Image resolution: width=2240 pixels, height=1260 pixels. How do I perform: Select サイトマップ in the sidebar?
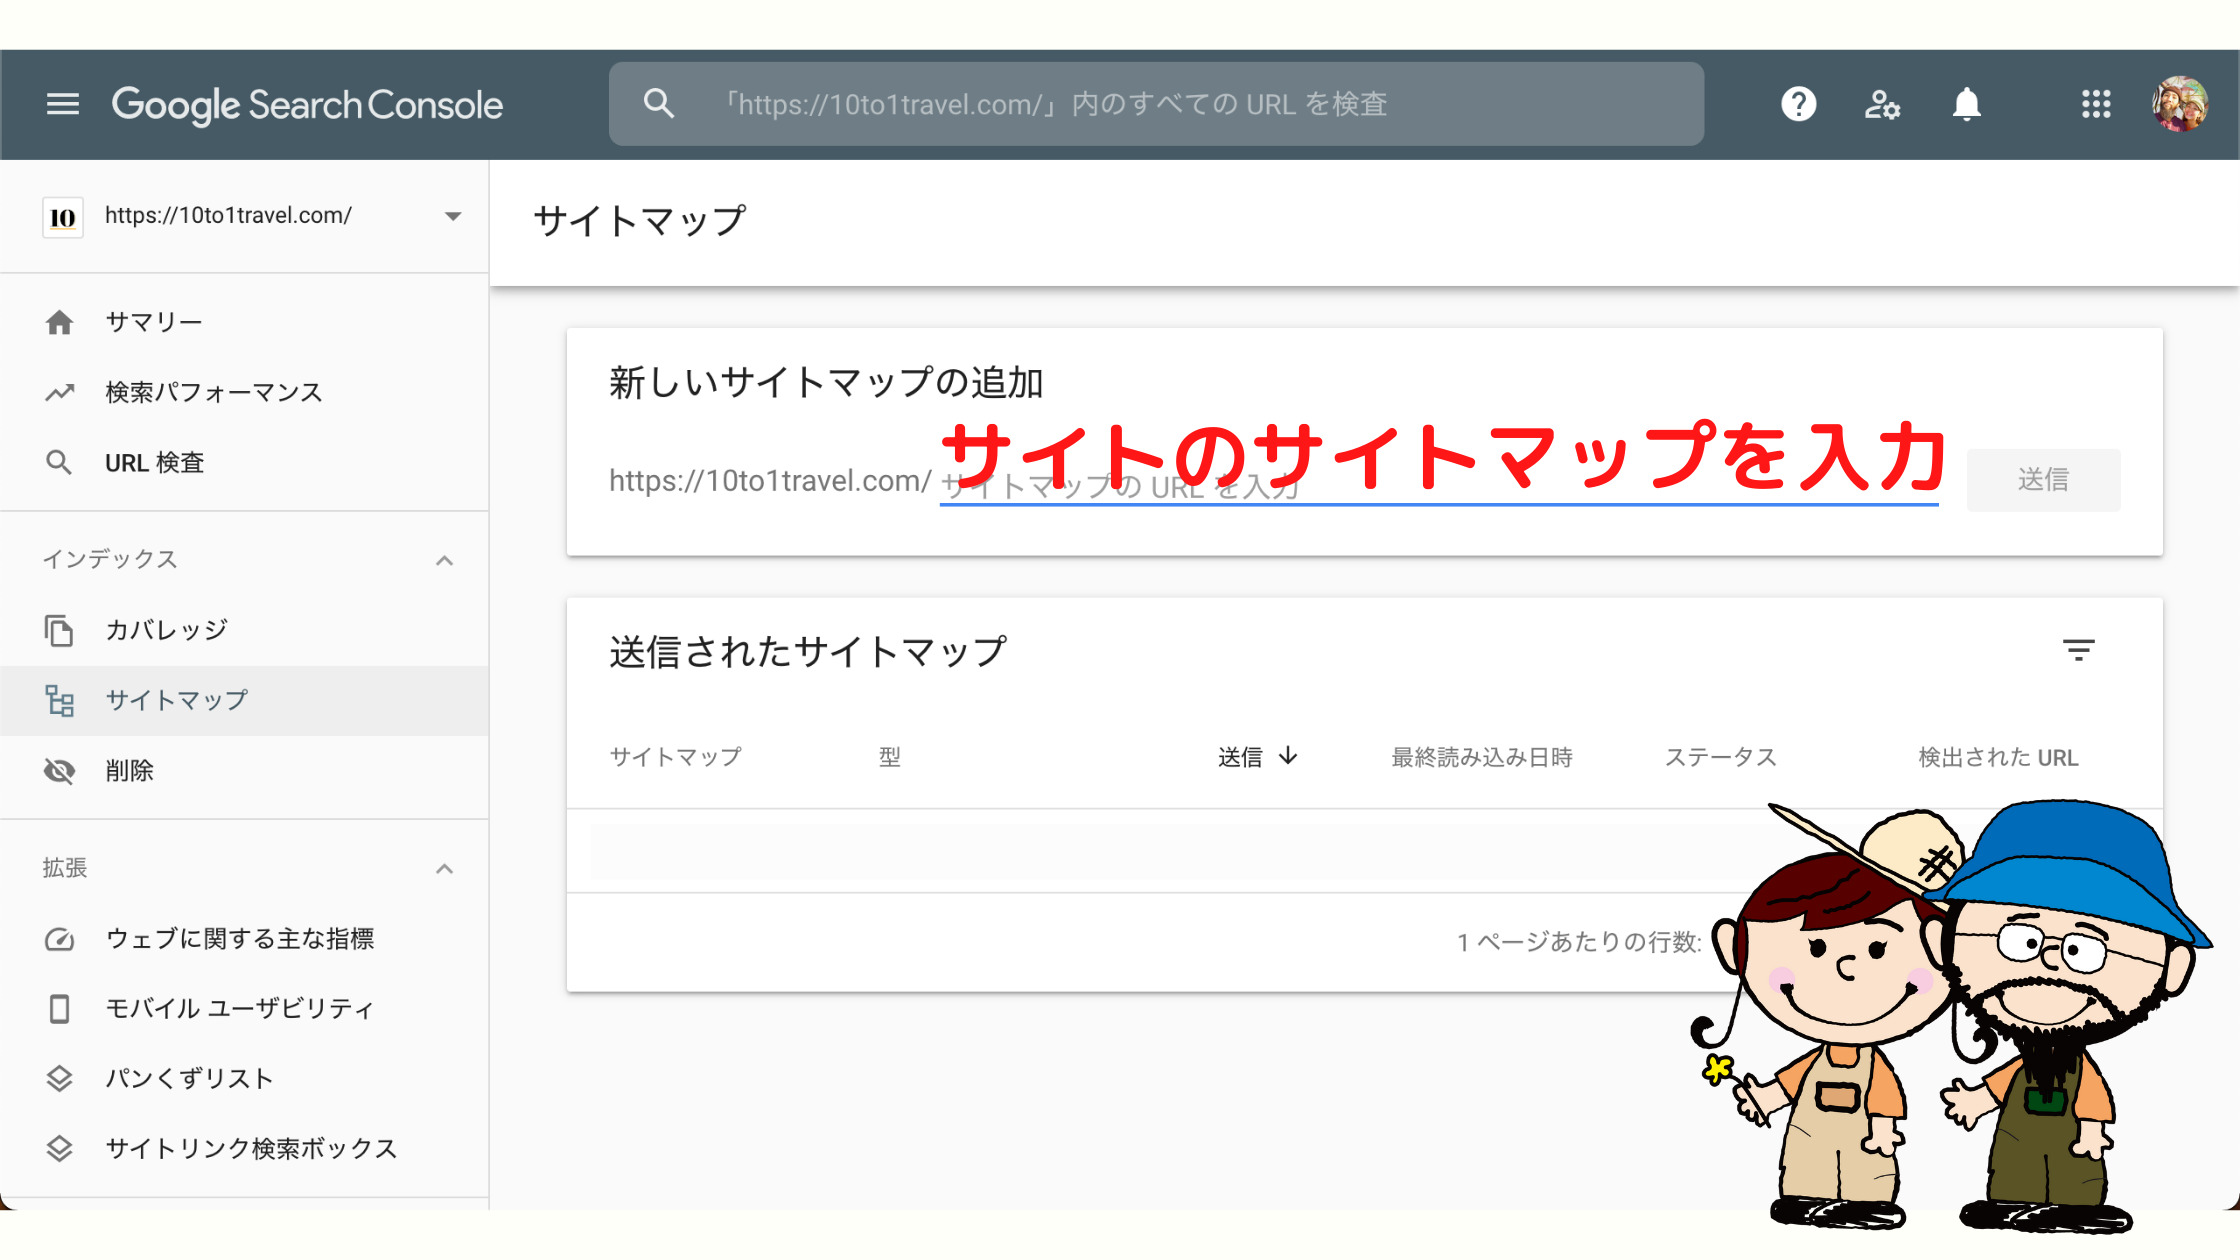[x=244, y=700]
